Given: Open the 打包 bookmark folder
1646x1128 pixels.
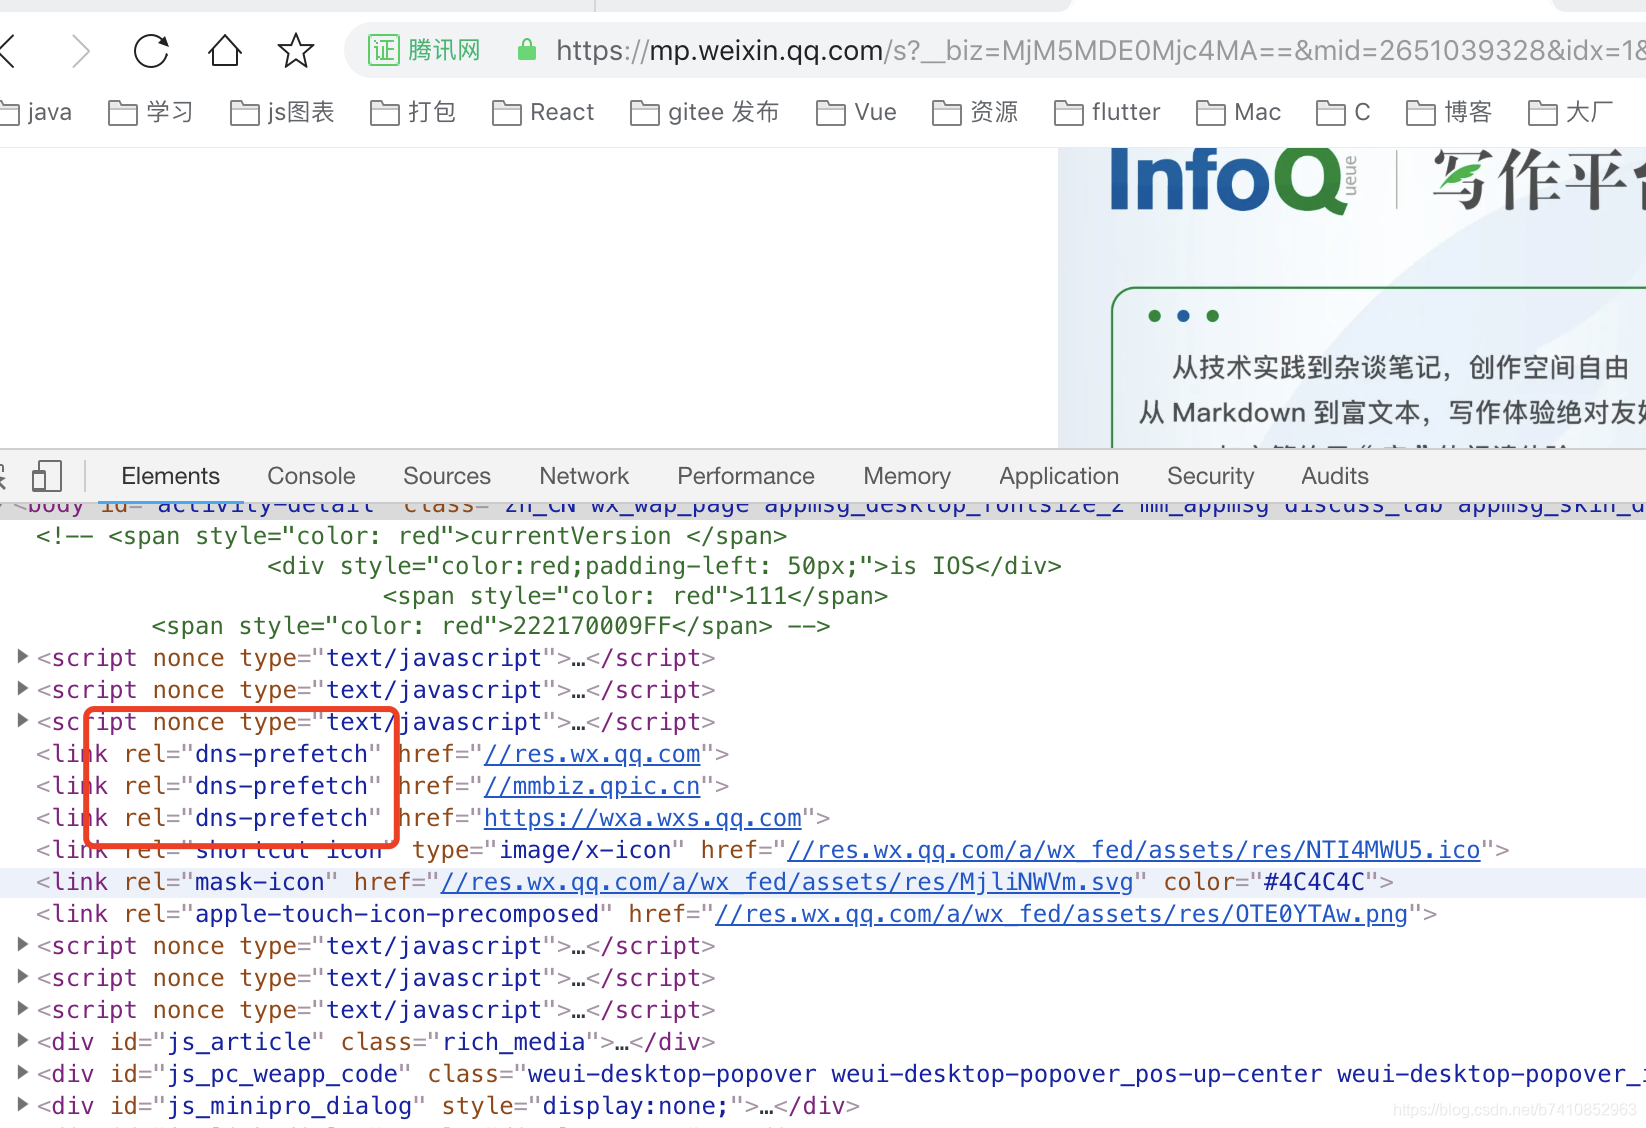Looking at the screenshot, I should tap(413, 112).
